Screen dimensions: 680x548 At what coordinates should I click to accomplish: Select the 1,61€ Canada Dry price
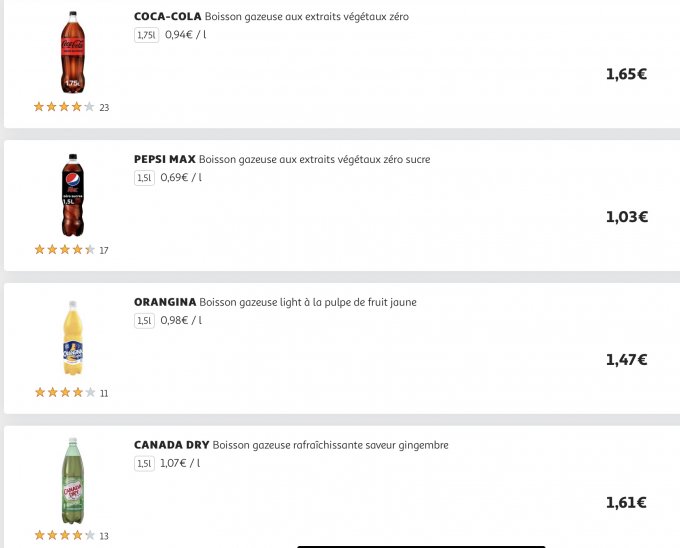click(626, 503)
